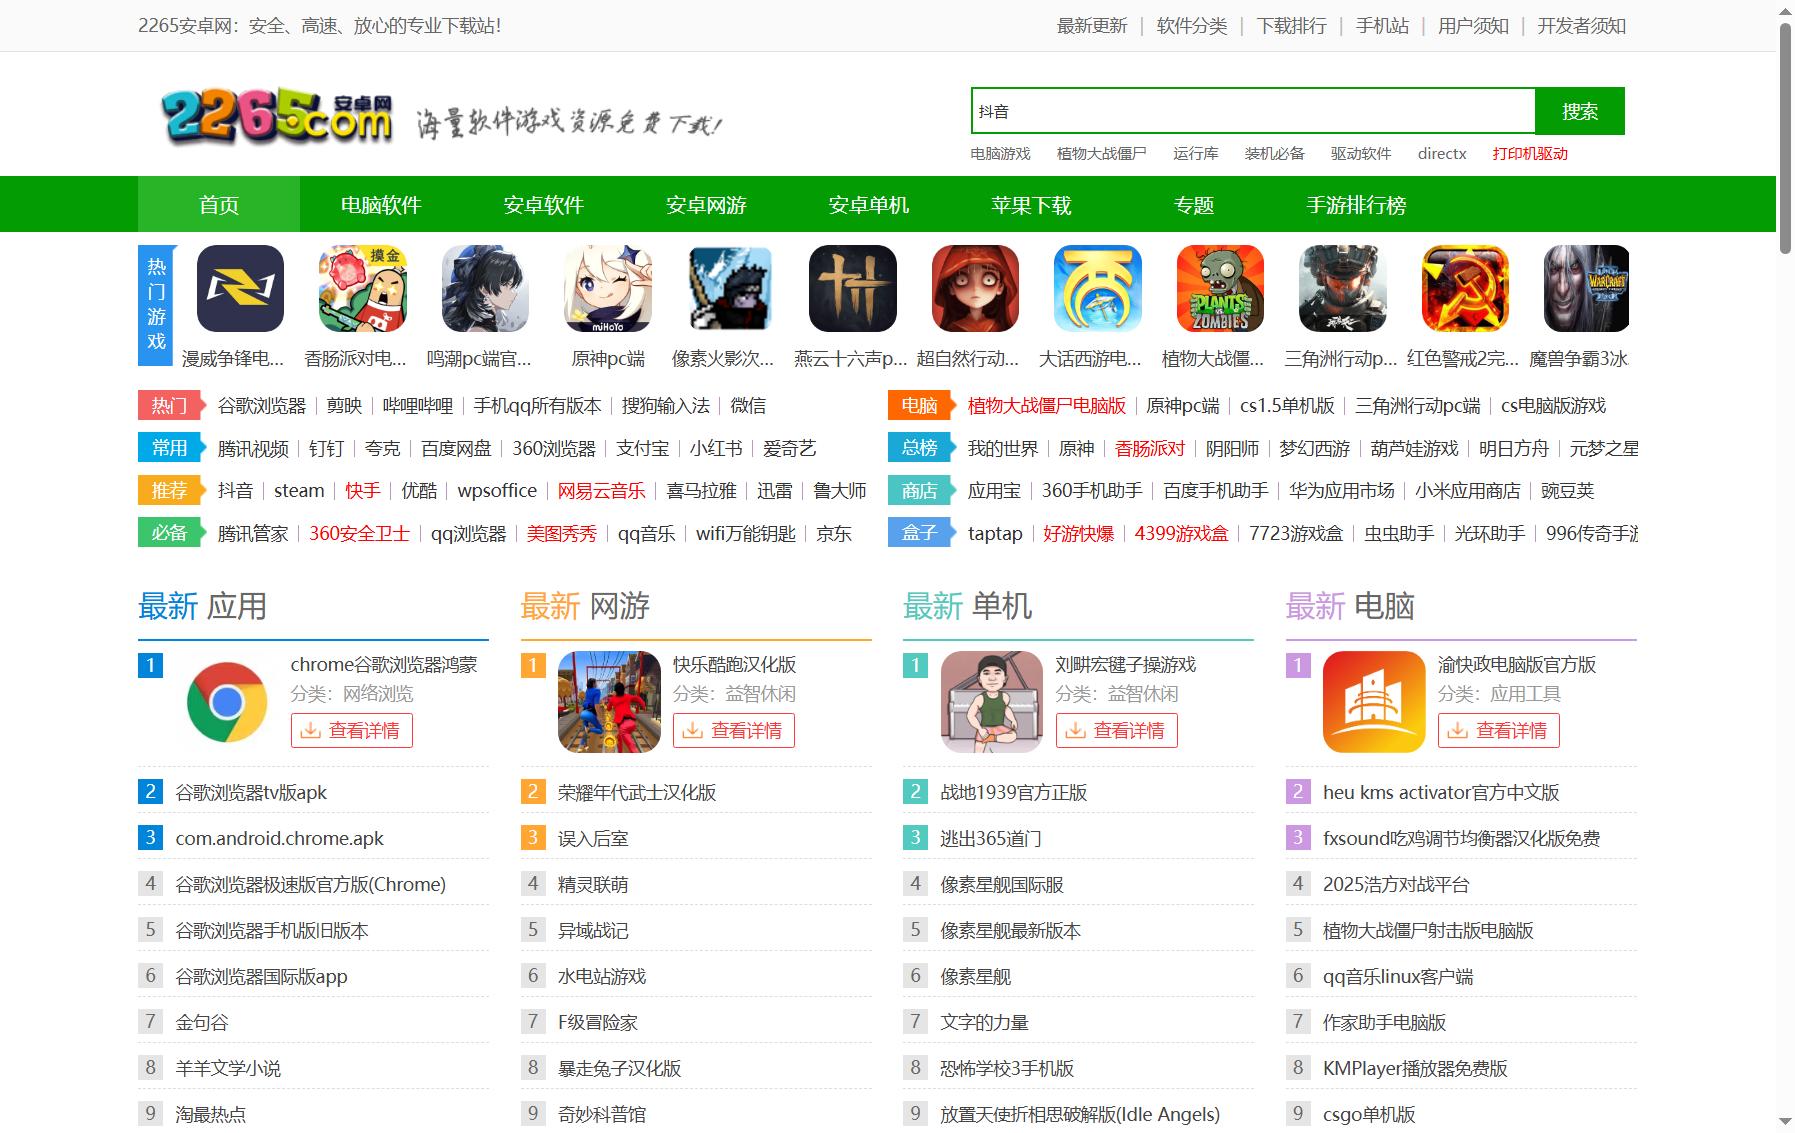1795x1133 pixels.
Task: Click the 刘畊宏毽子操游戏 thumbnail
Action: 992,702
